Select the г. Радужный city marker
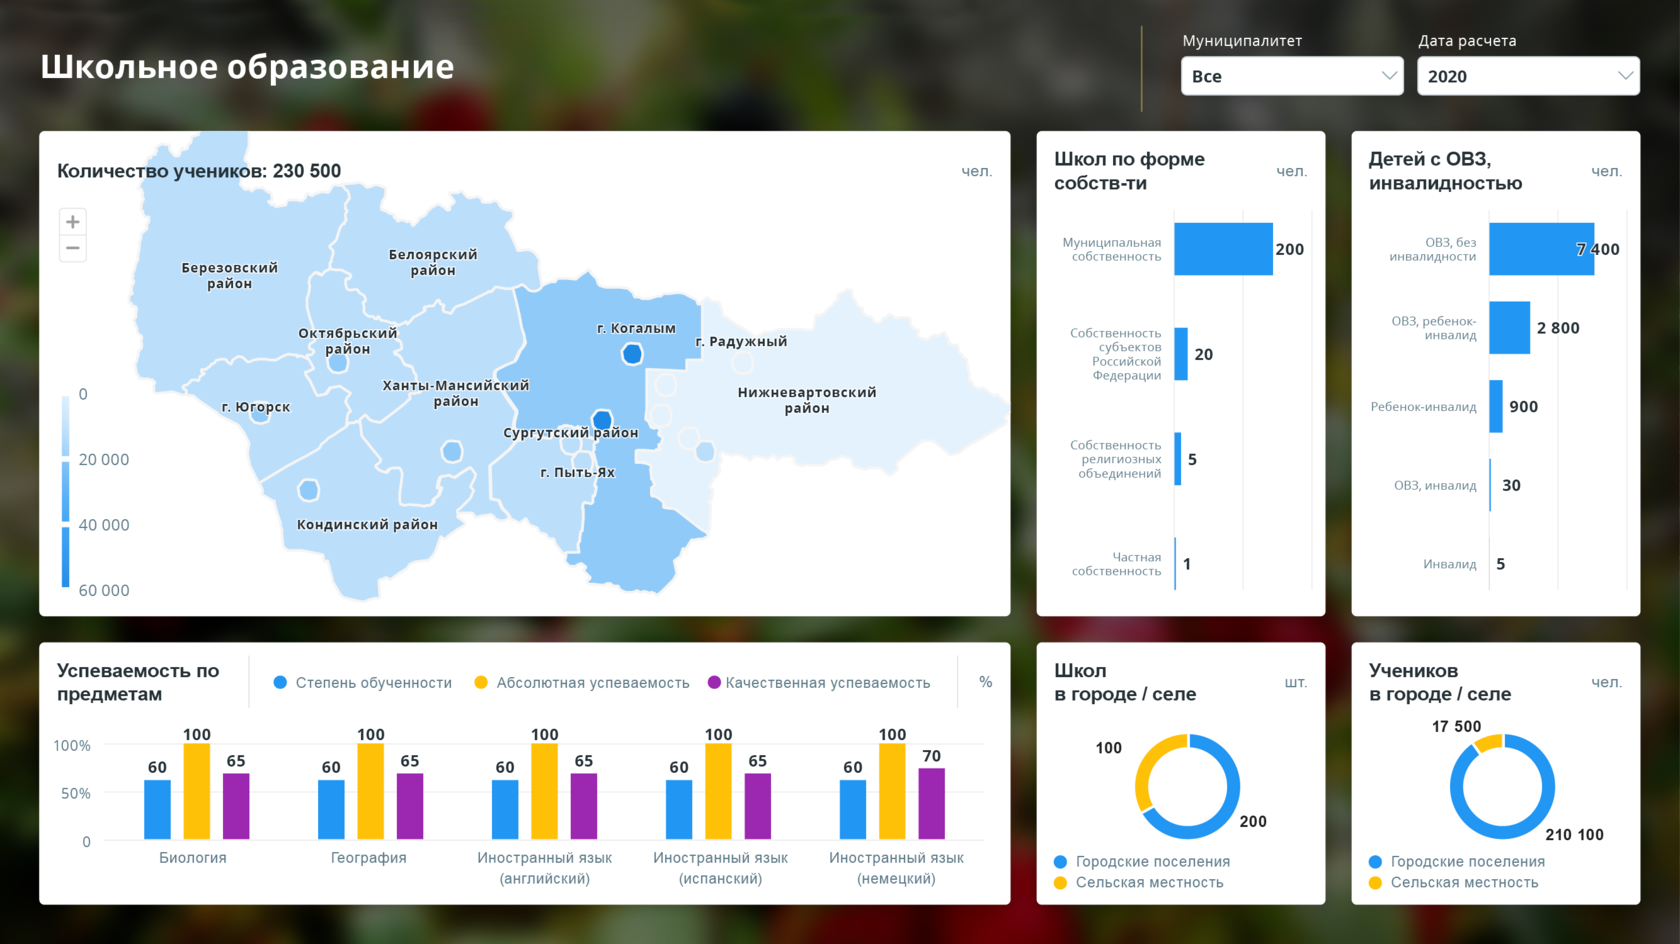This screenshot has height=944, width=1680. [742, 361]
